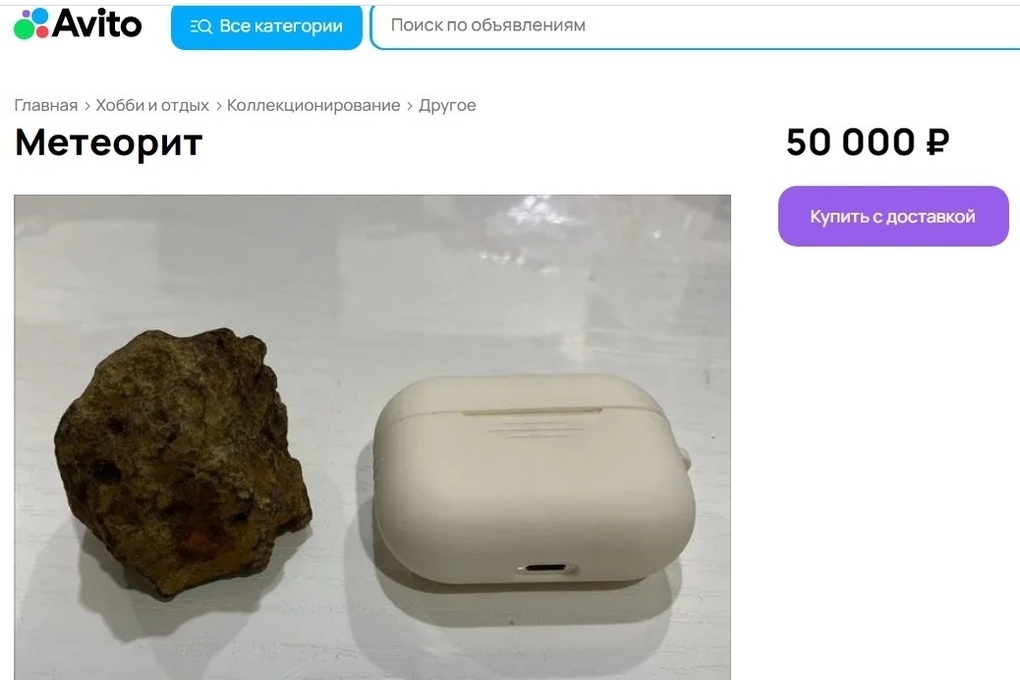Click chevron before Другое breadcrumb
The width and height of the screenshot is (1020, 680).
[409, 106]
